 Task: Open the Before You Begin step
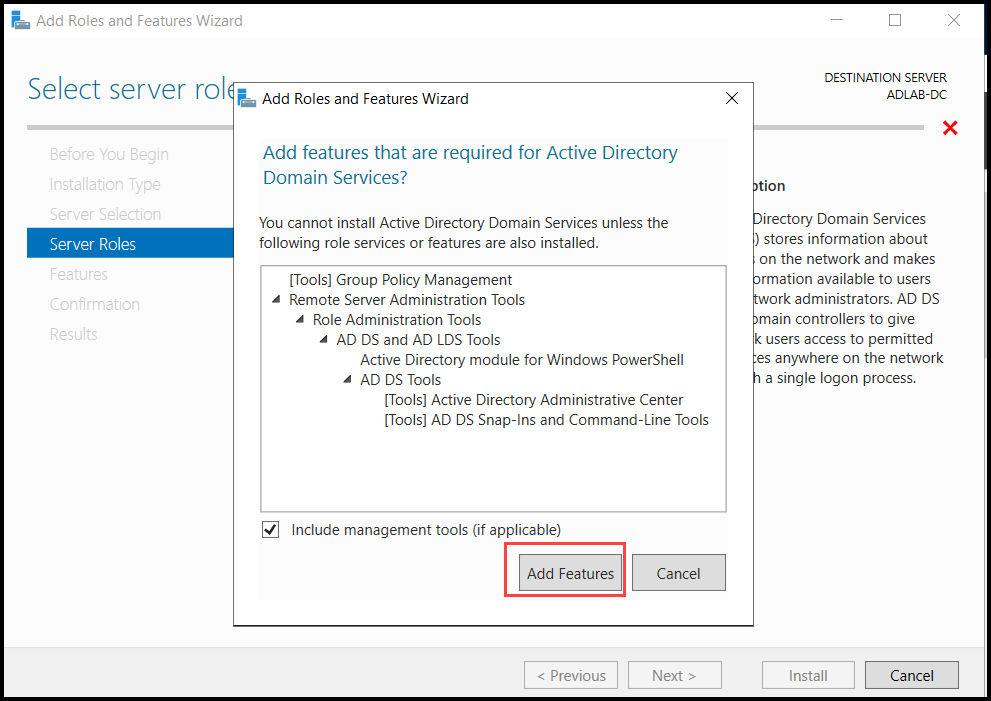click(109, 154)
